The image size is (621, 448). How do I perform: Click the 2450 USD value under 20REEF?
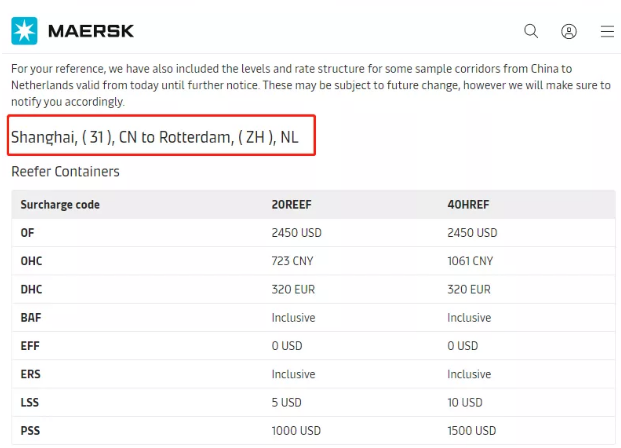pyautogui.click(x=297, y=233)
